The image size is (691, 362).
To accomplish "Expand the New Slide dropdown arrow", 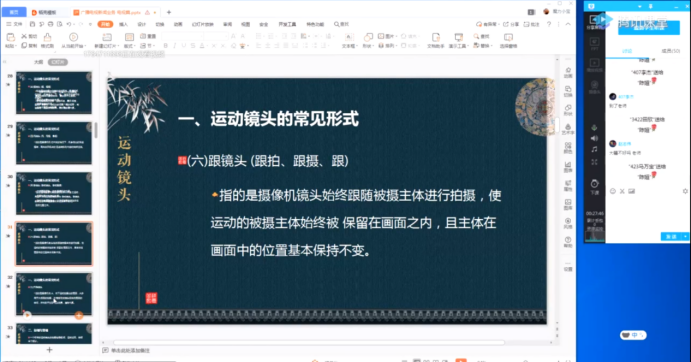I will tap(117, 46).
